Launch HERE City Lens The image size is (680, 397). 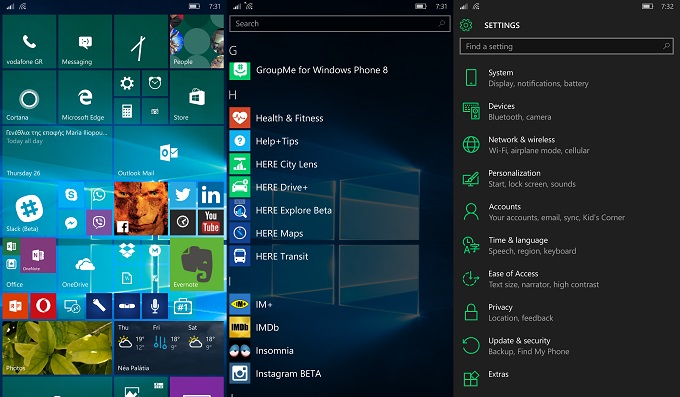click(x=274, y=164)
